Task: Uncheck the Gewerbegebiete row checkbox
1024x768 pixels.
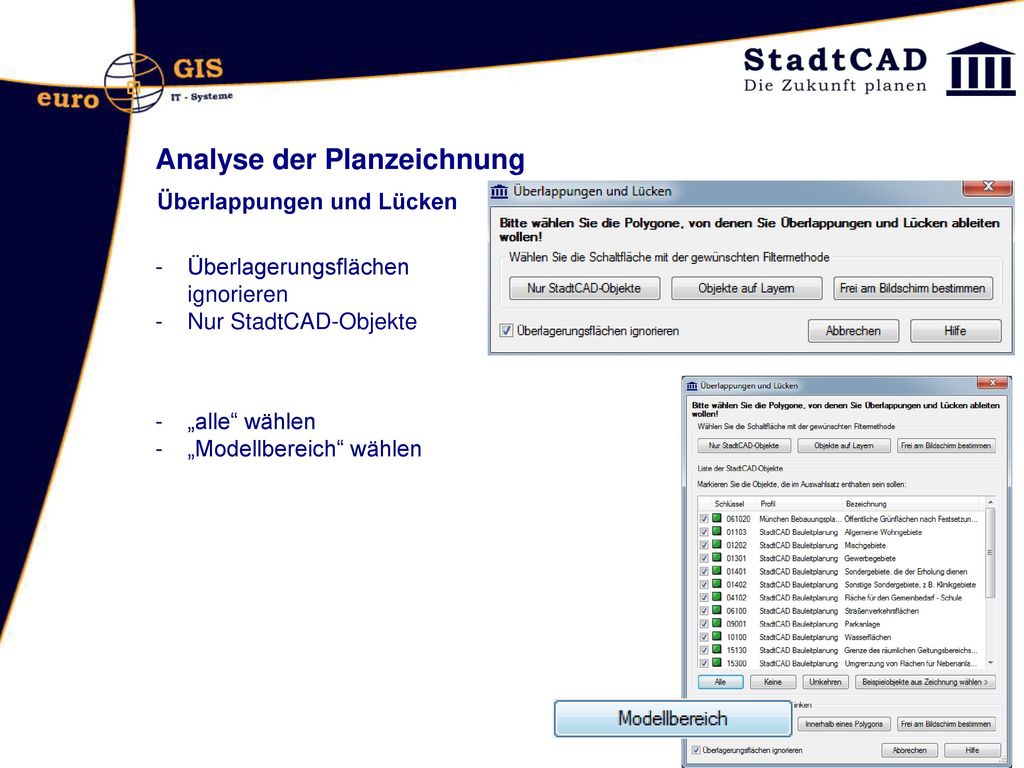Action: (704, 558)
